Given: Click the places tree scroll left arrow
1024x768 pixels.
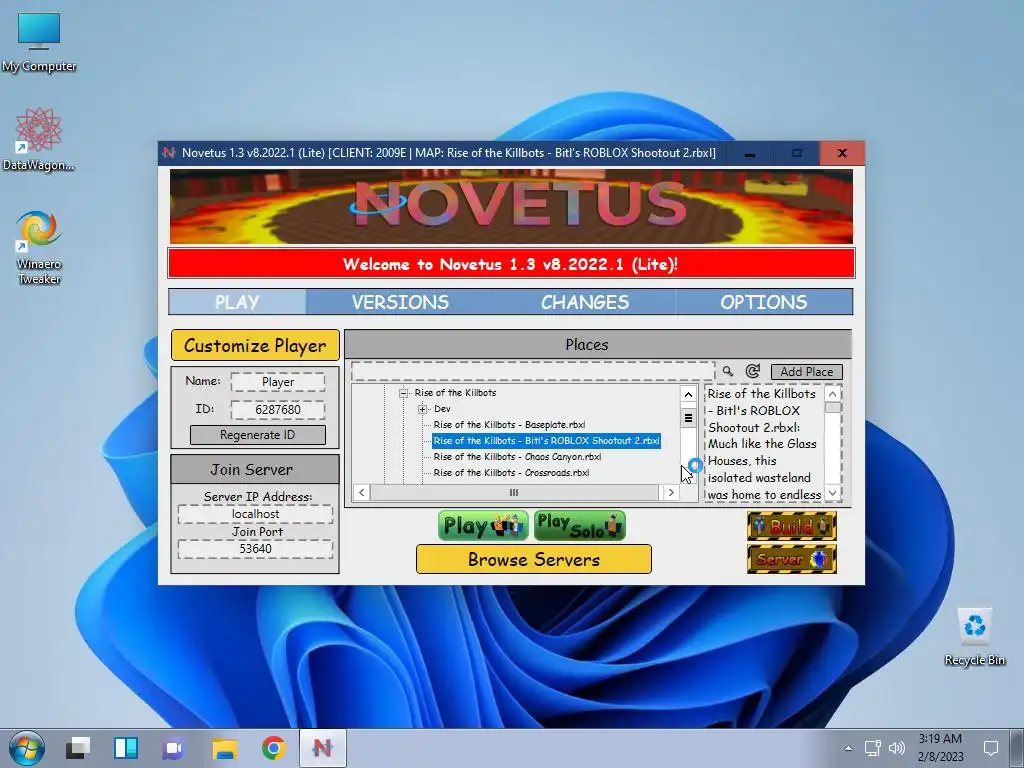Looking at the screenshot, I should coord(362,493).
